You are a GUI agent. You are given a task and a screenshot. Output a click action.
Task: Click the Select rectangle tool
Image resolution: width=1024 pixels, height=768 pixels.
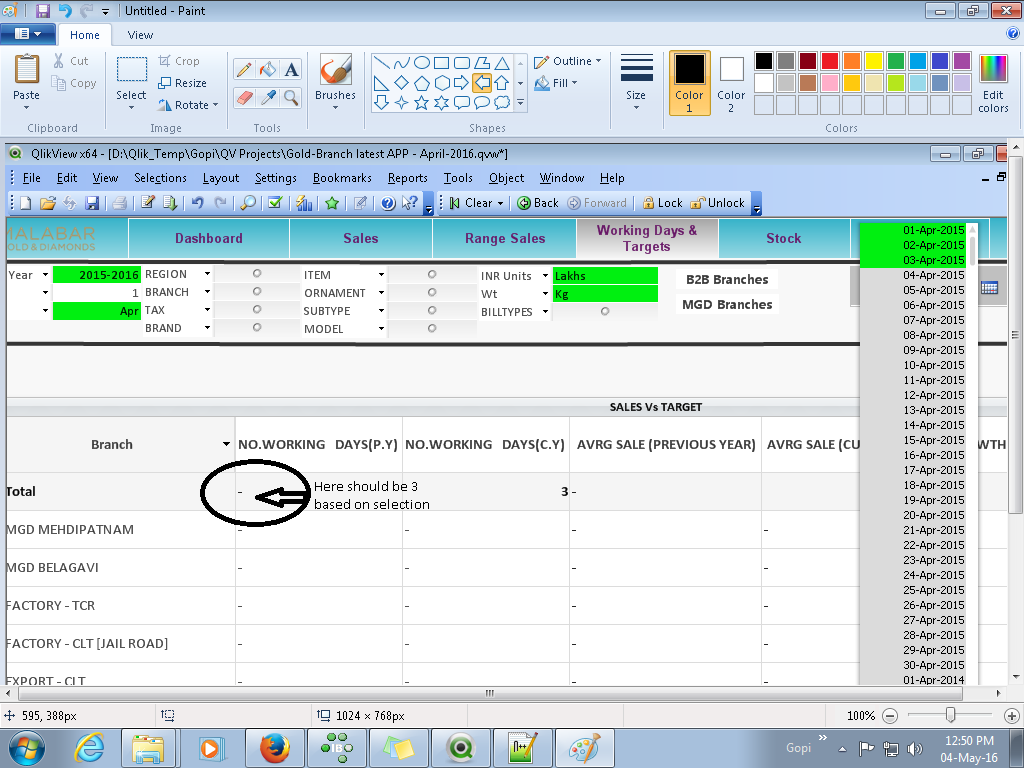[131, 70]
